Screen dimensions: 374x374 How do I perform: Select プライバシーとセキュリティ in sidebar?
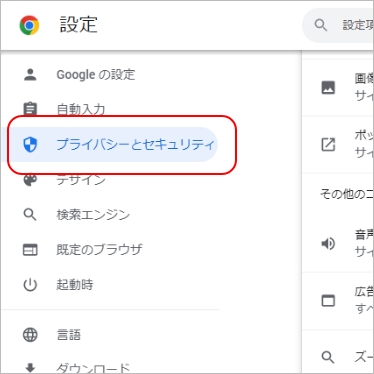110,145
